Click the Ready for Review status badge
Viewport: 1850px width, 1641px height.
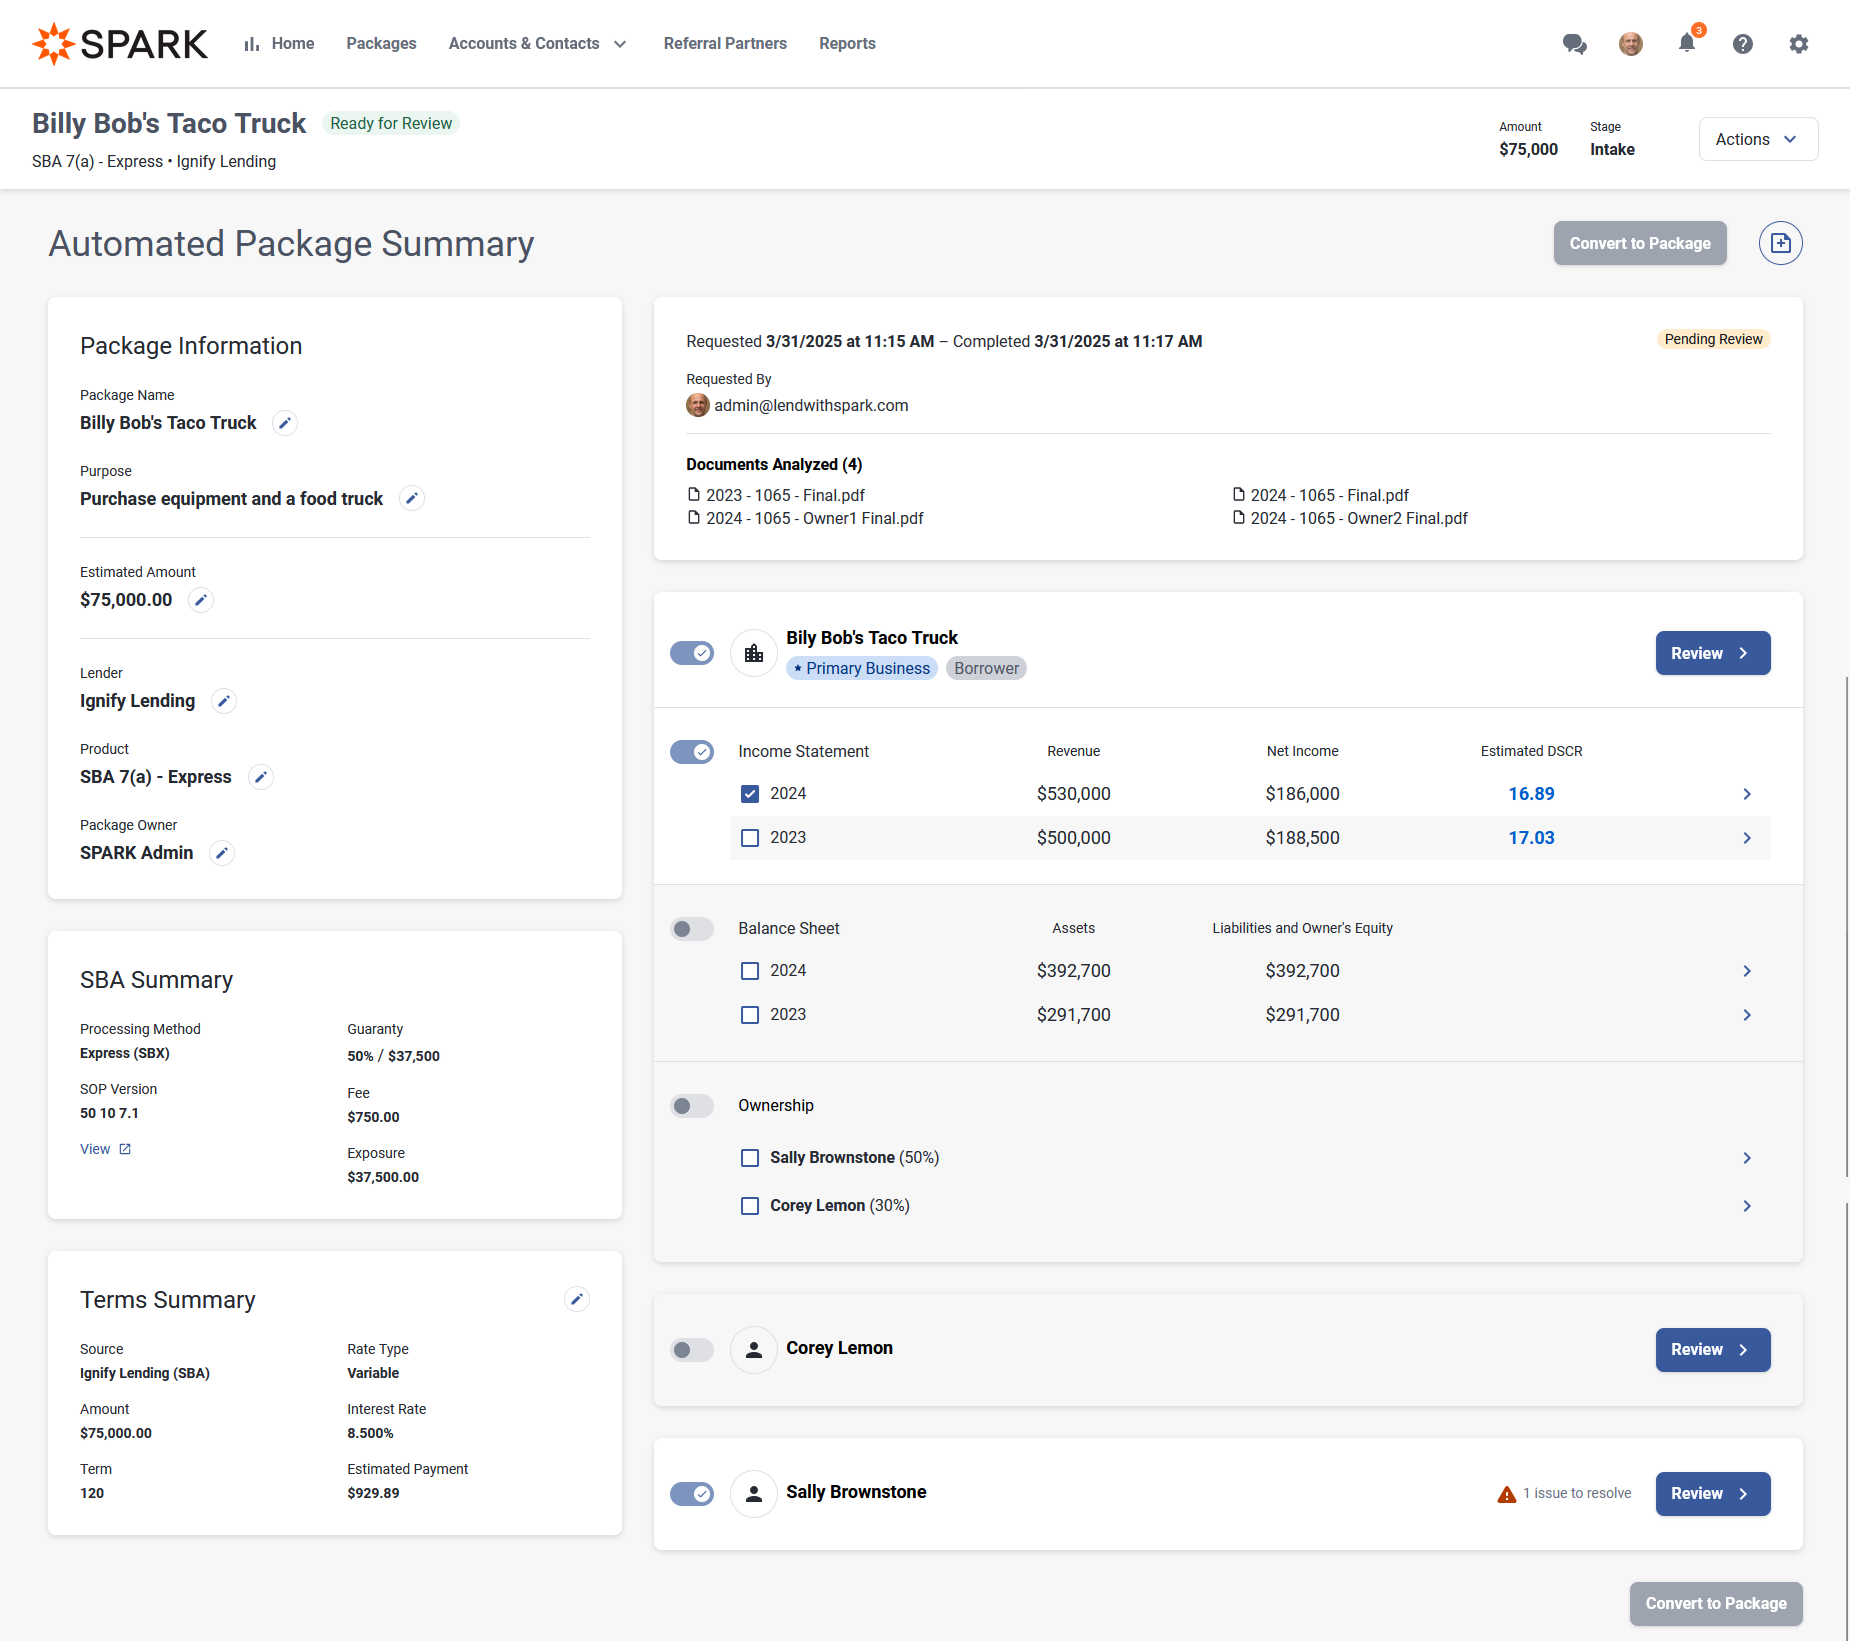[391, 123]
